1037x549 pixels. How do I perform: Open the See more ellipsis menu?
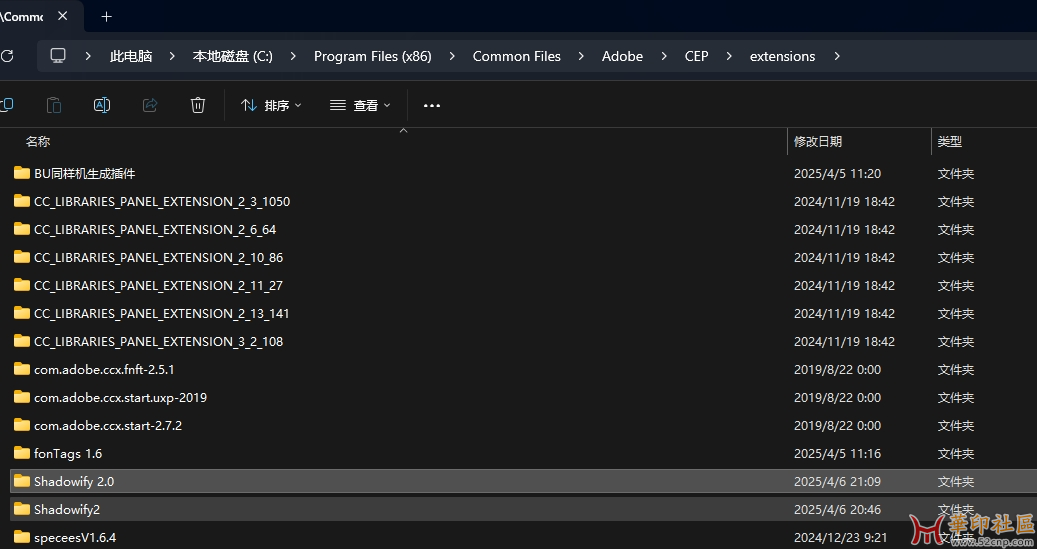click(x=432, y=105)
